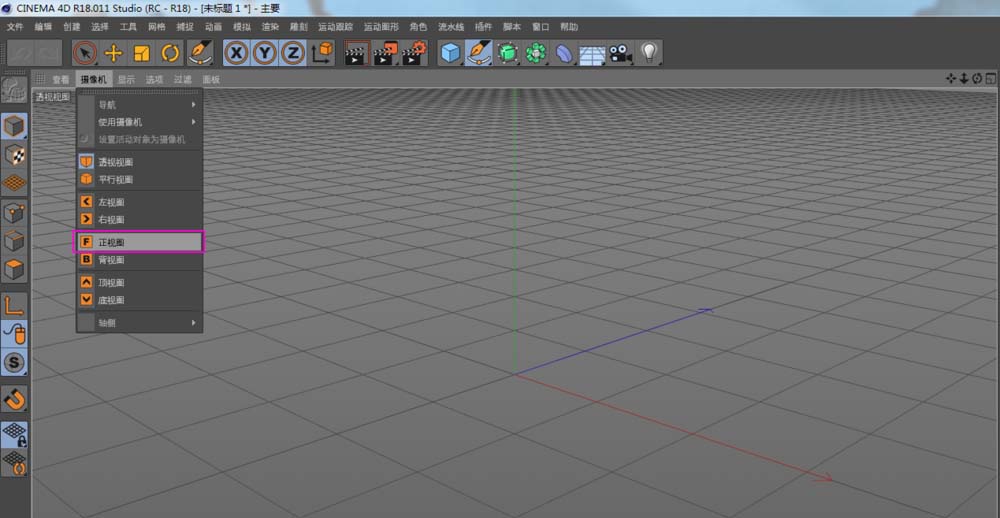Enable the magnet snap icon
This screenshot has width=1000, height=518.
(x=14, y=400)
